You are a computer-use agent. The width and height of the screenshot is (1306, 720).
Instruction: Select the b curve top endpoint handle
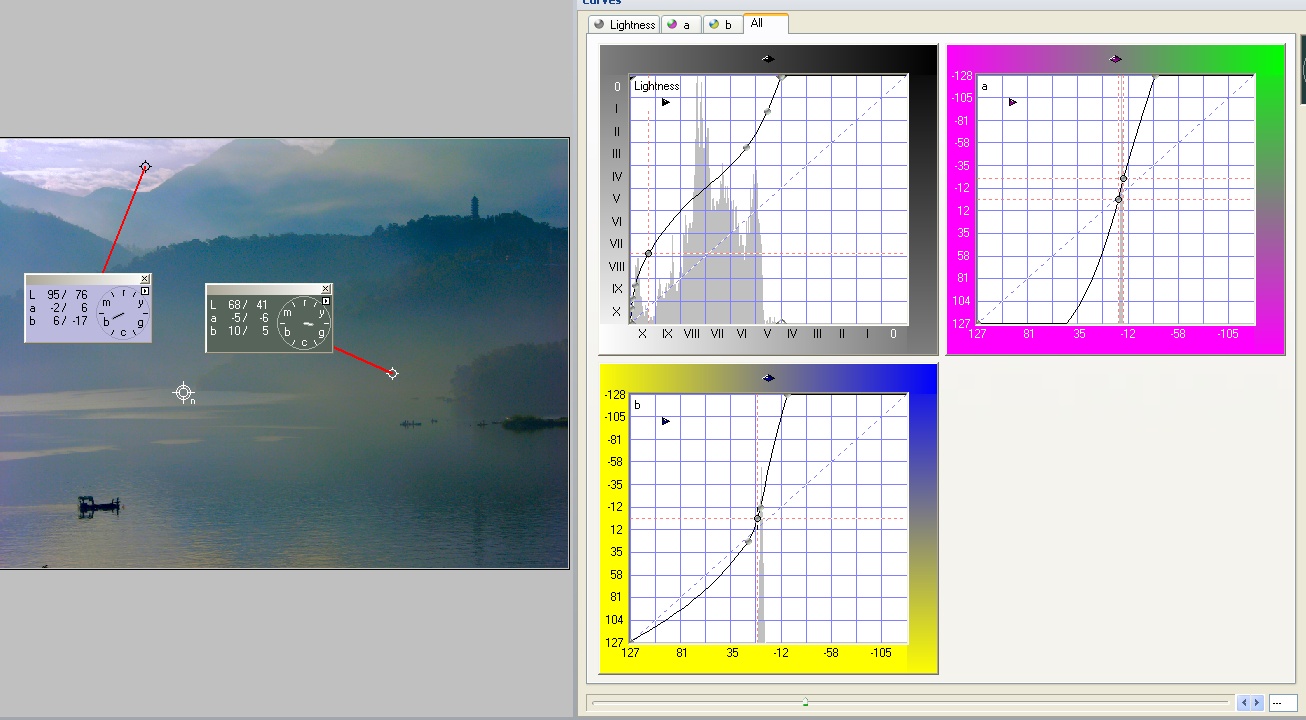click(x=786, y=396)
